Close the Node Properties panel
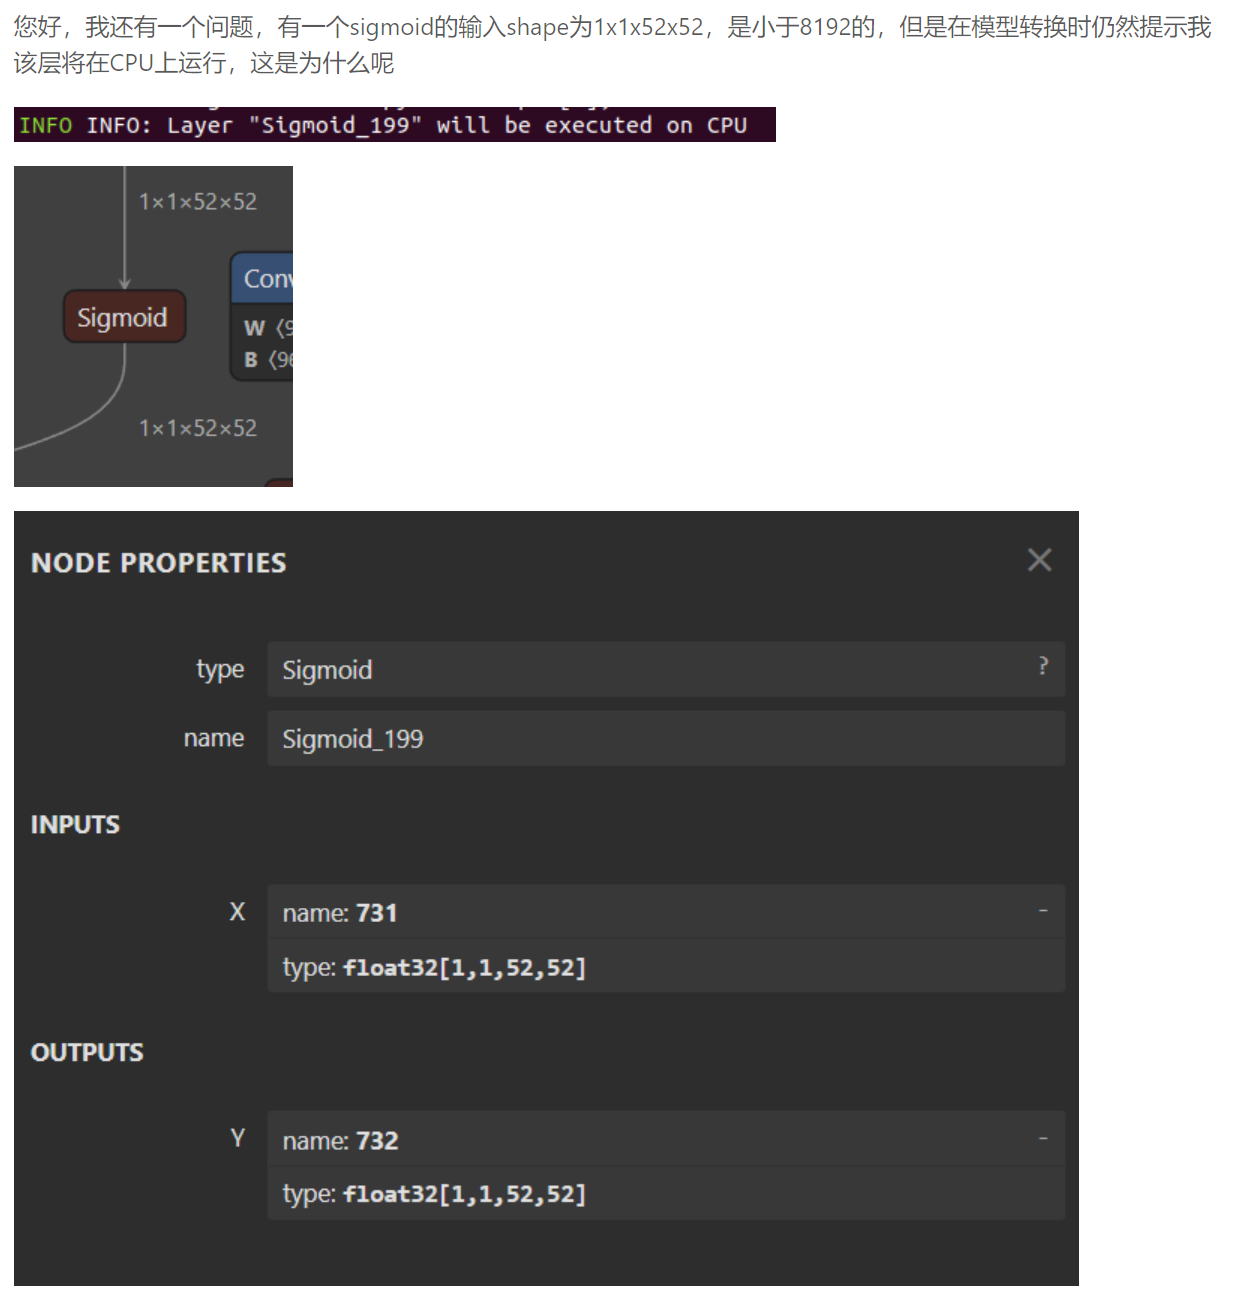The height and width of the screenshot is (1312, 1246). point(1039,560)
